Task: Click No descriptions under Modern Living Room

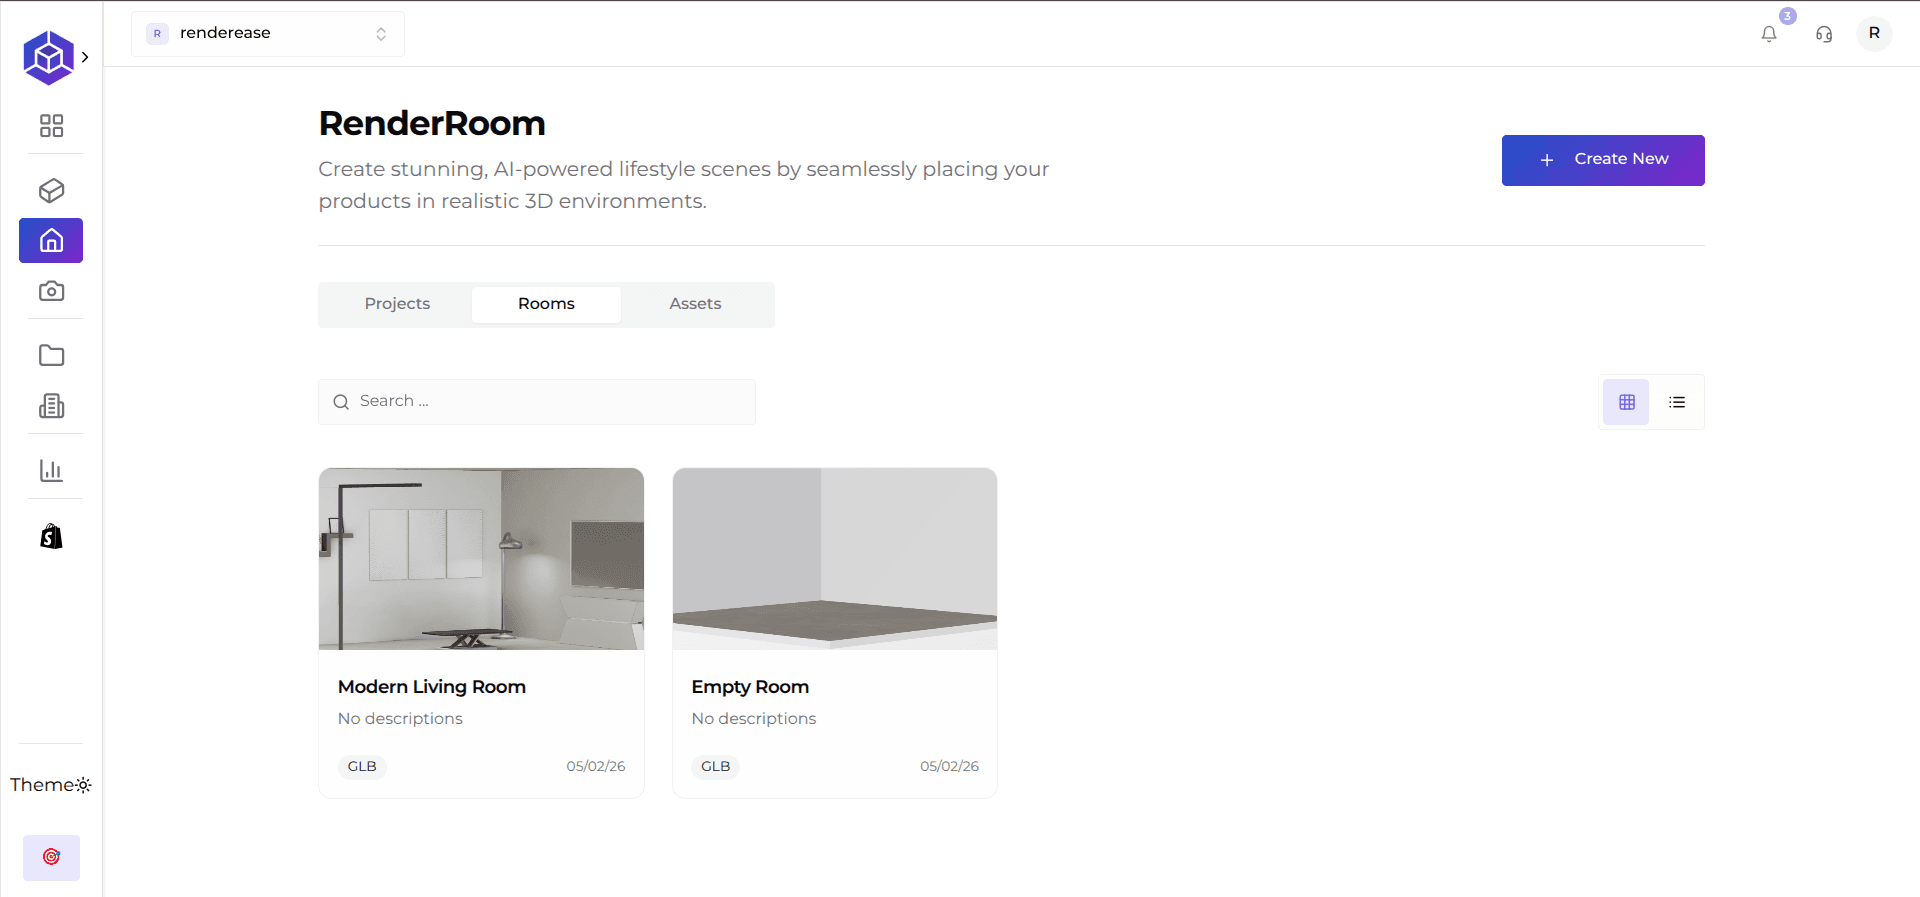Action: pyautogui.click(x=400, y=719)
